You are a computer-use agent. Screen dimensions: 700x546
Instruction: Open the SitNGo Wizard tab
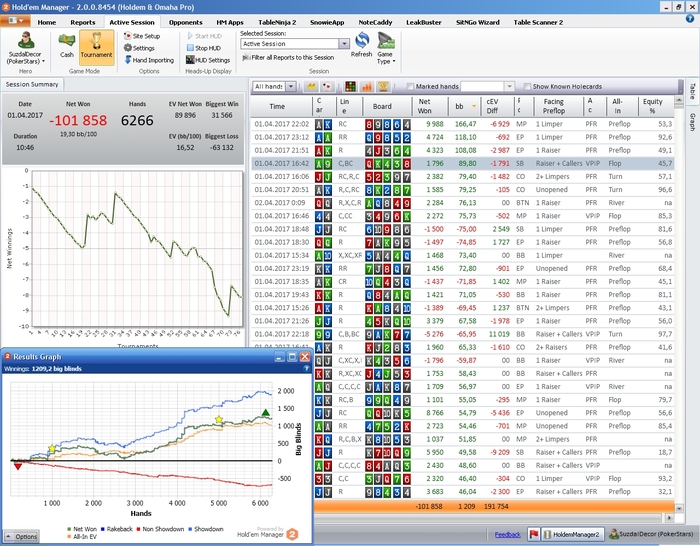coord(478,22)
